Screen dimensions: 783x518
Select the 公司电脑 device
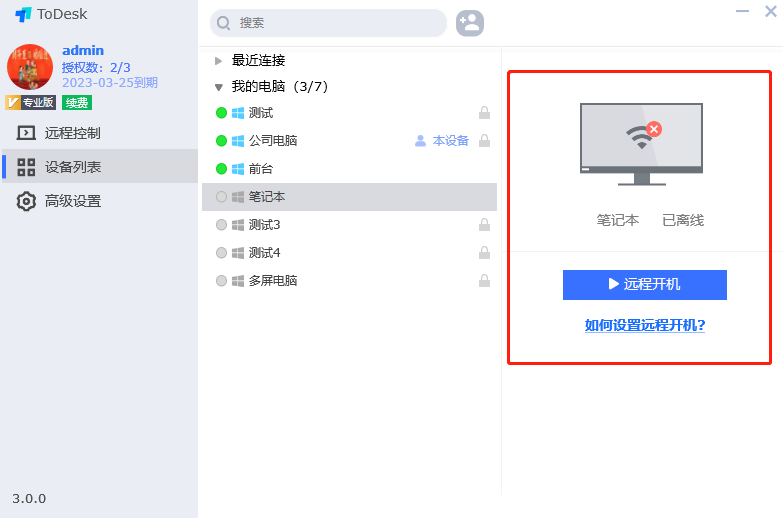click(x=349, y=141)
